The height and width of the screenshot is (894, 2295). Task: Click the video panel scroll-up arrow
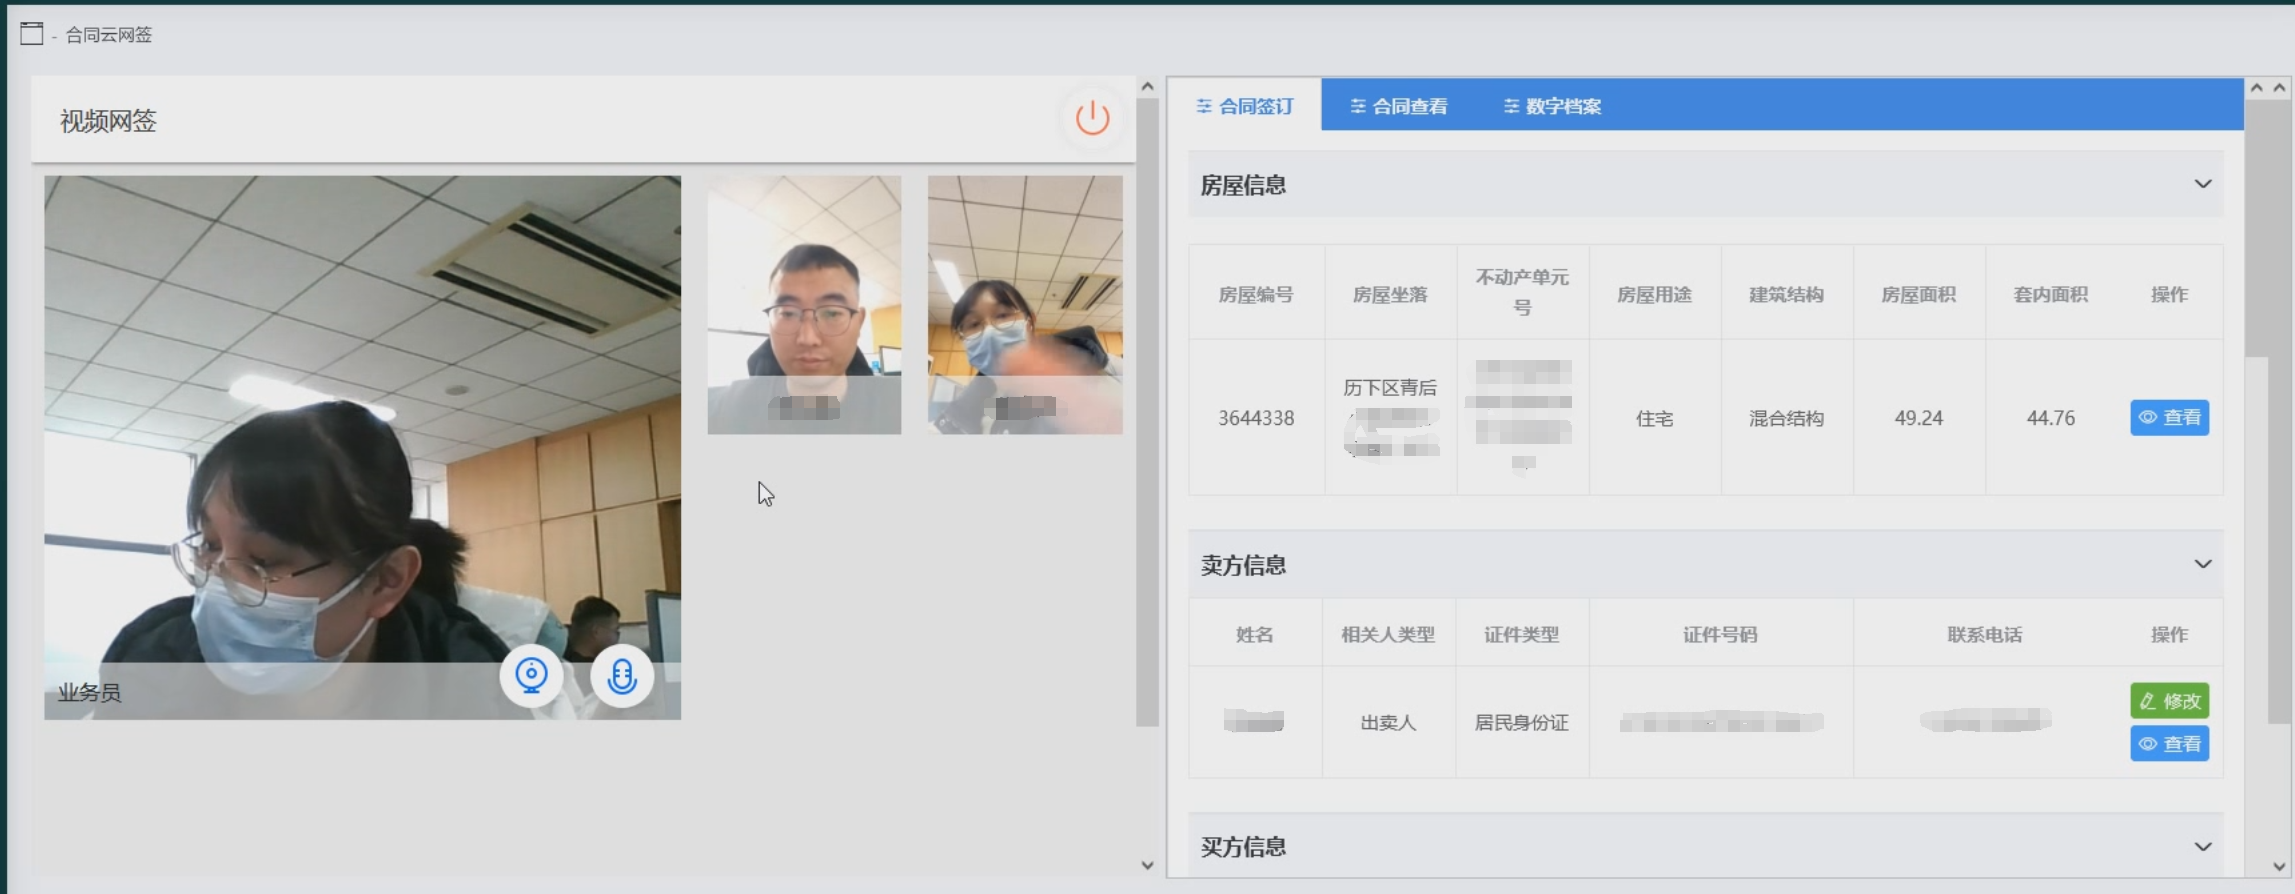[x=1147, y=87]
